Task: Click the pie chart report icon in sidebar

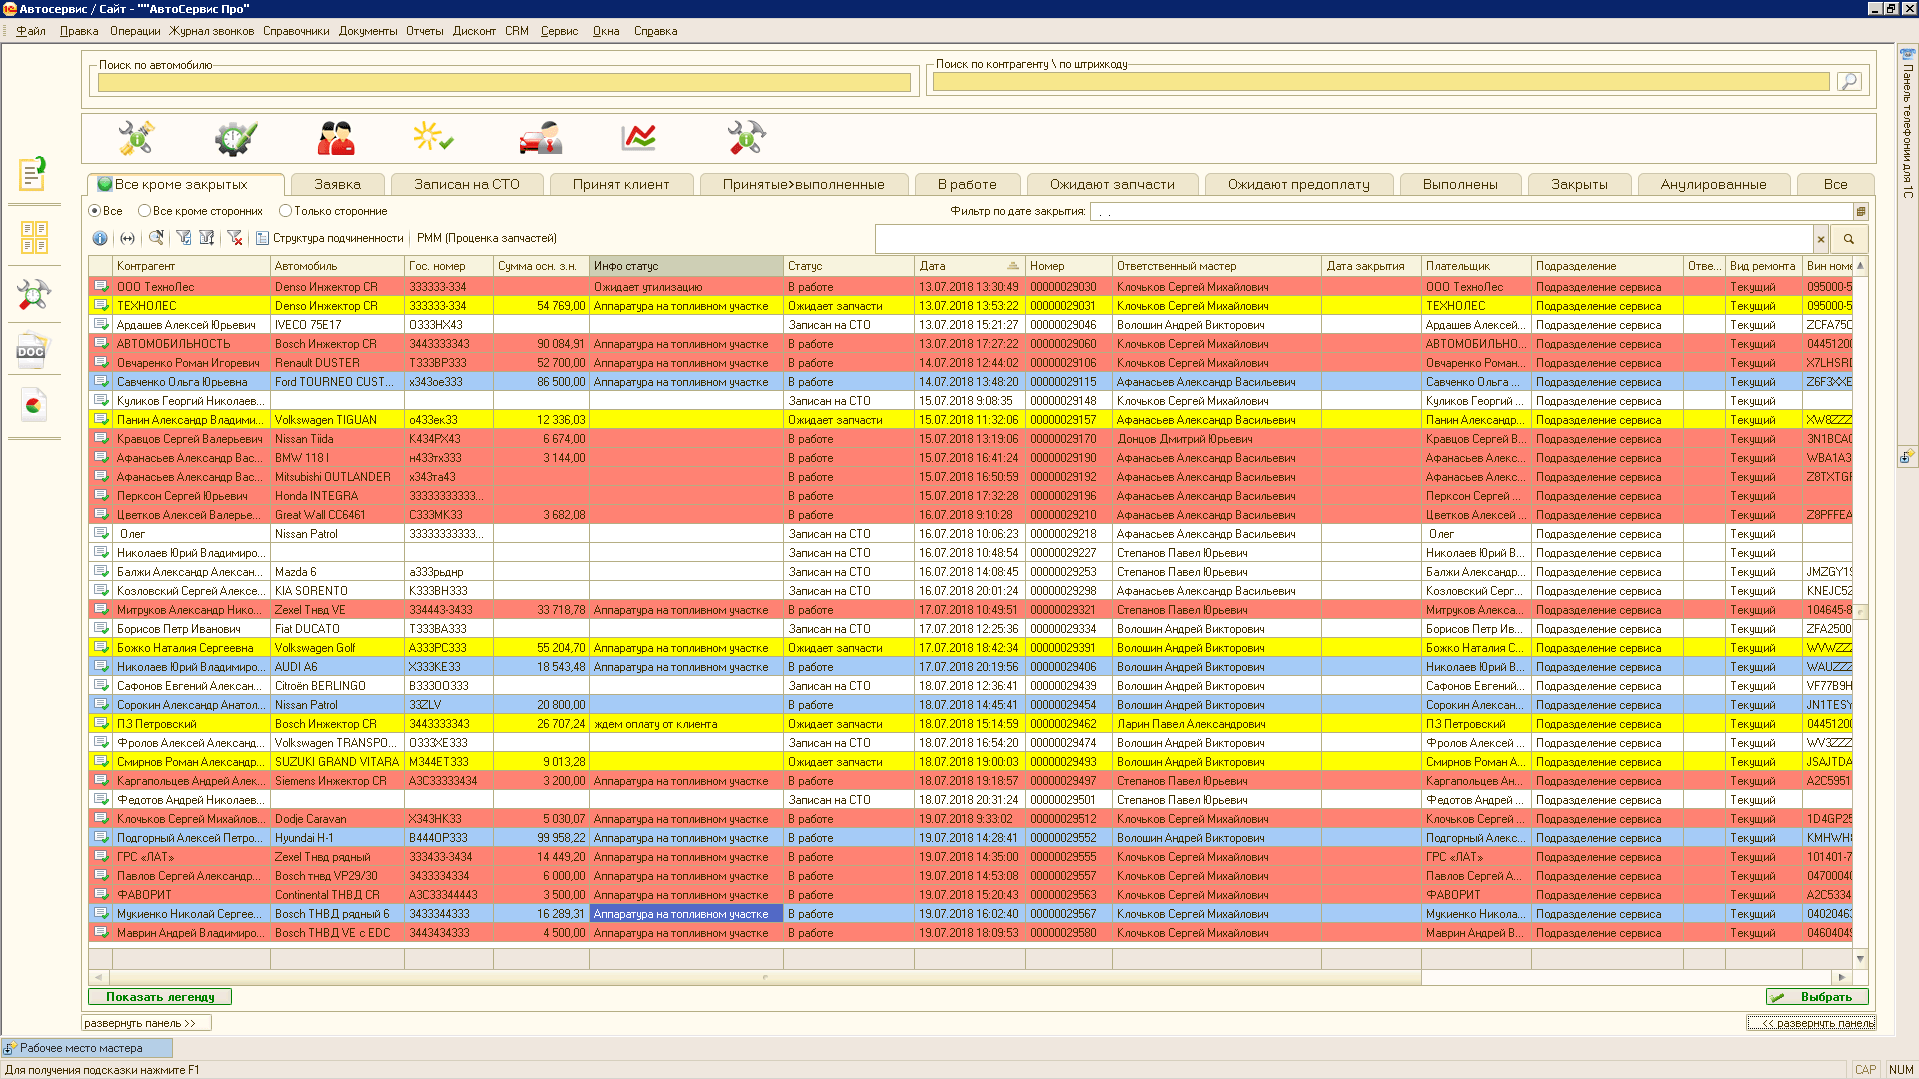Action: click(x=33, y=405)
